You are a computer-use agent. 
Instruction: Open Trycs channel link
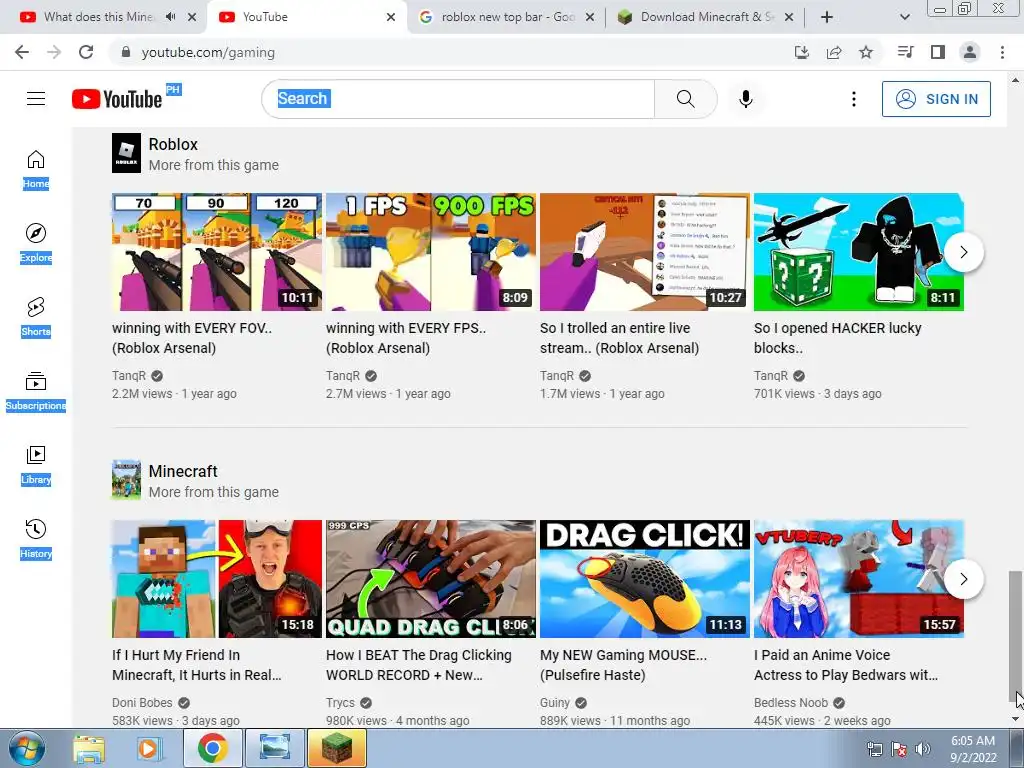pyautogui.click(x=340, y=703)
